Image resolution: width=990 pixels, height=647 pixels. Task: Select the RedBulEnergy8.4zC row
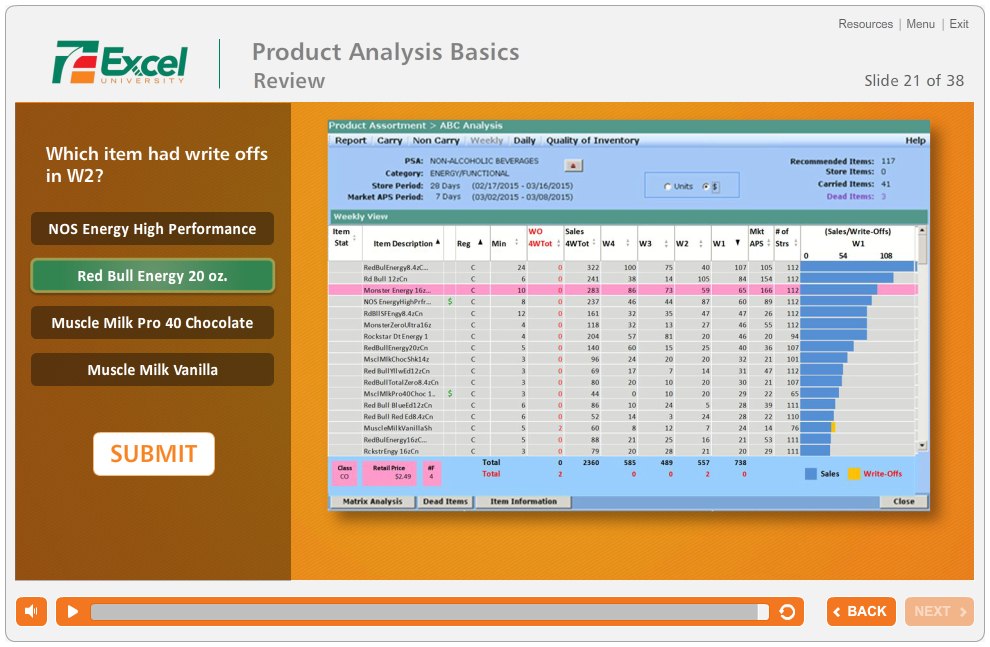(x=622, y=268)
